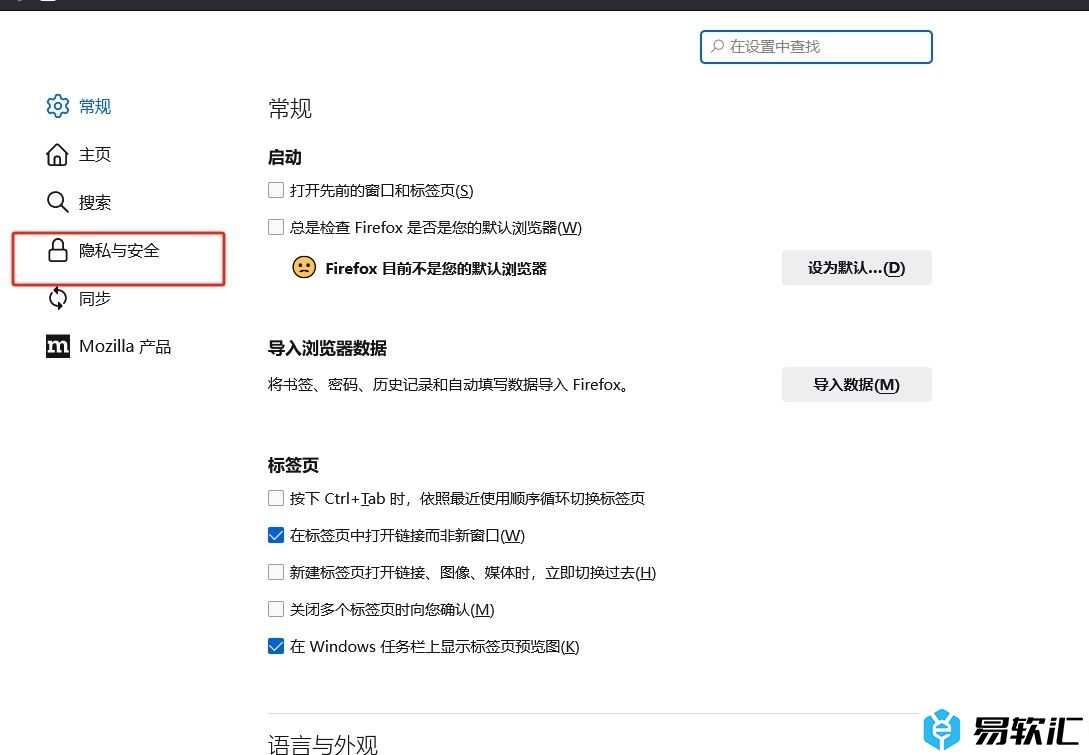Image resolution: width=1089 pixels, height=755 pixels.
Task: Click the description 将书签、密码、历史记录和自动填写数据导入 Firefox
Action: pos(449,384)
